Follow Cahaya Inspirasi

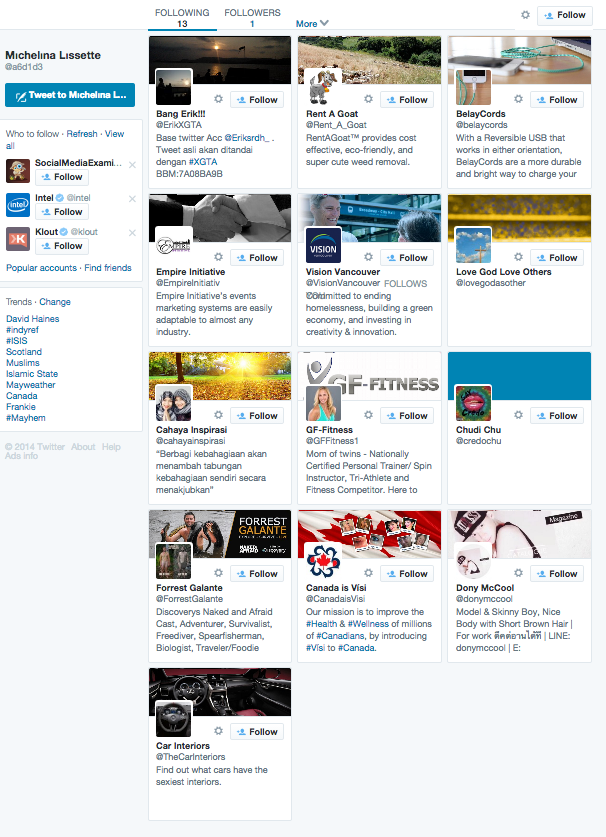click(x=257, y=416)
